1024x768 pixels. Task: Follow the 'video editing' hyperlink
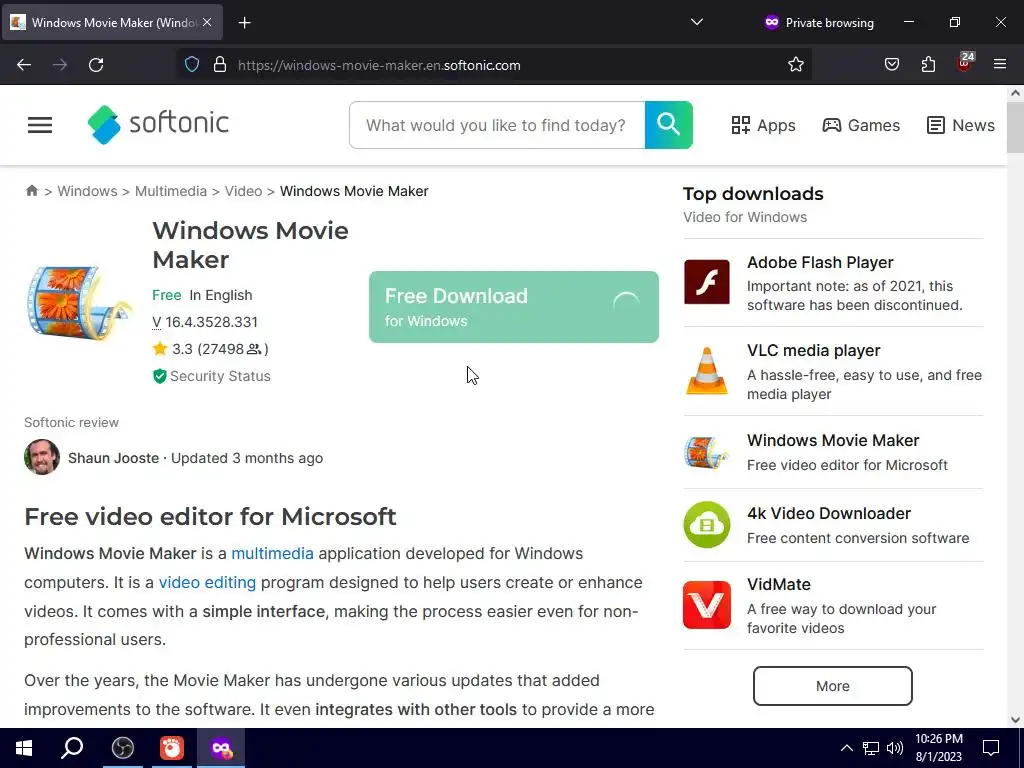[x=207, y=583]
